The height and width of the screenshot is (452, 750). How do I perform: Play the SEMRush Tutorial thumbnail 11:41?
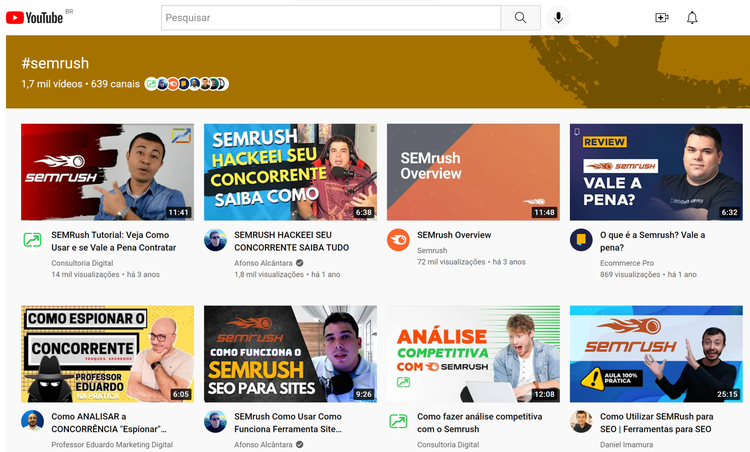coord(108,172)
